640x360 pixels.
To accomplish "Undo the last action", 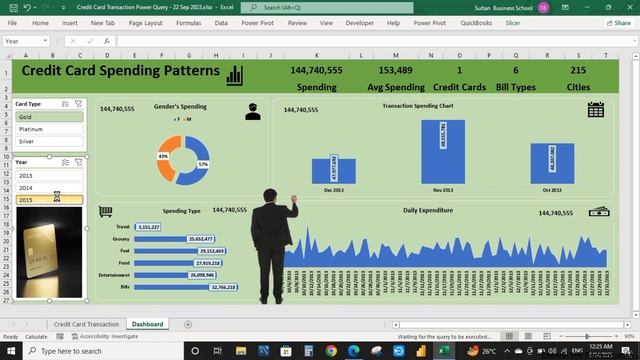I will (27, 7).
